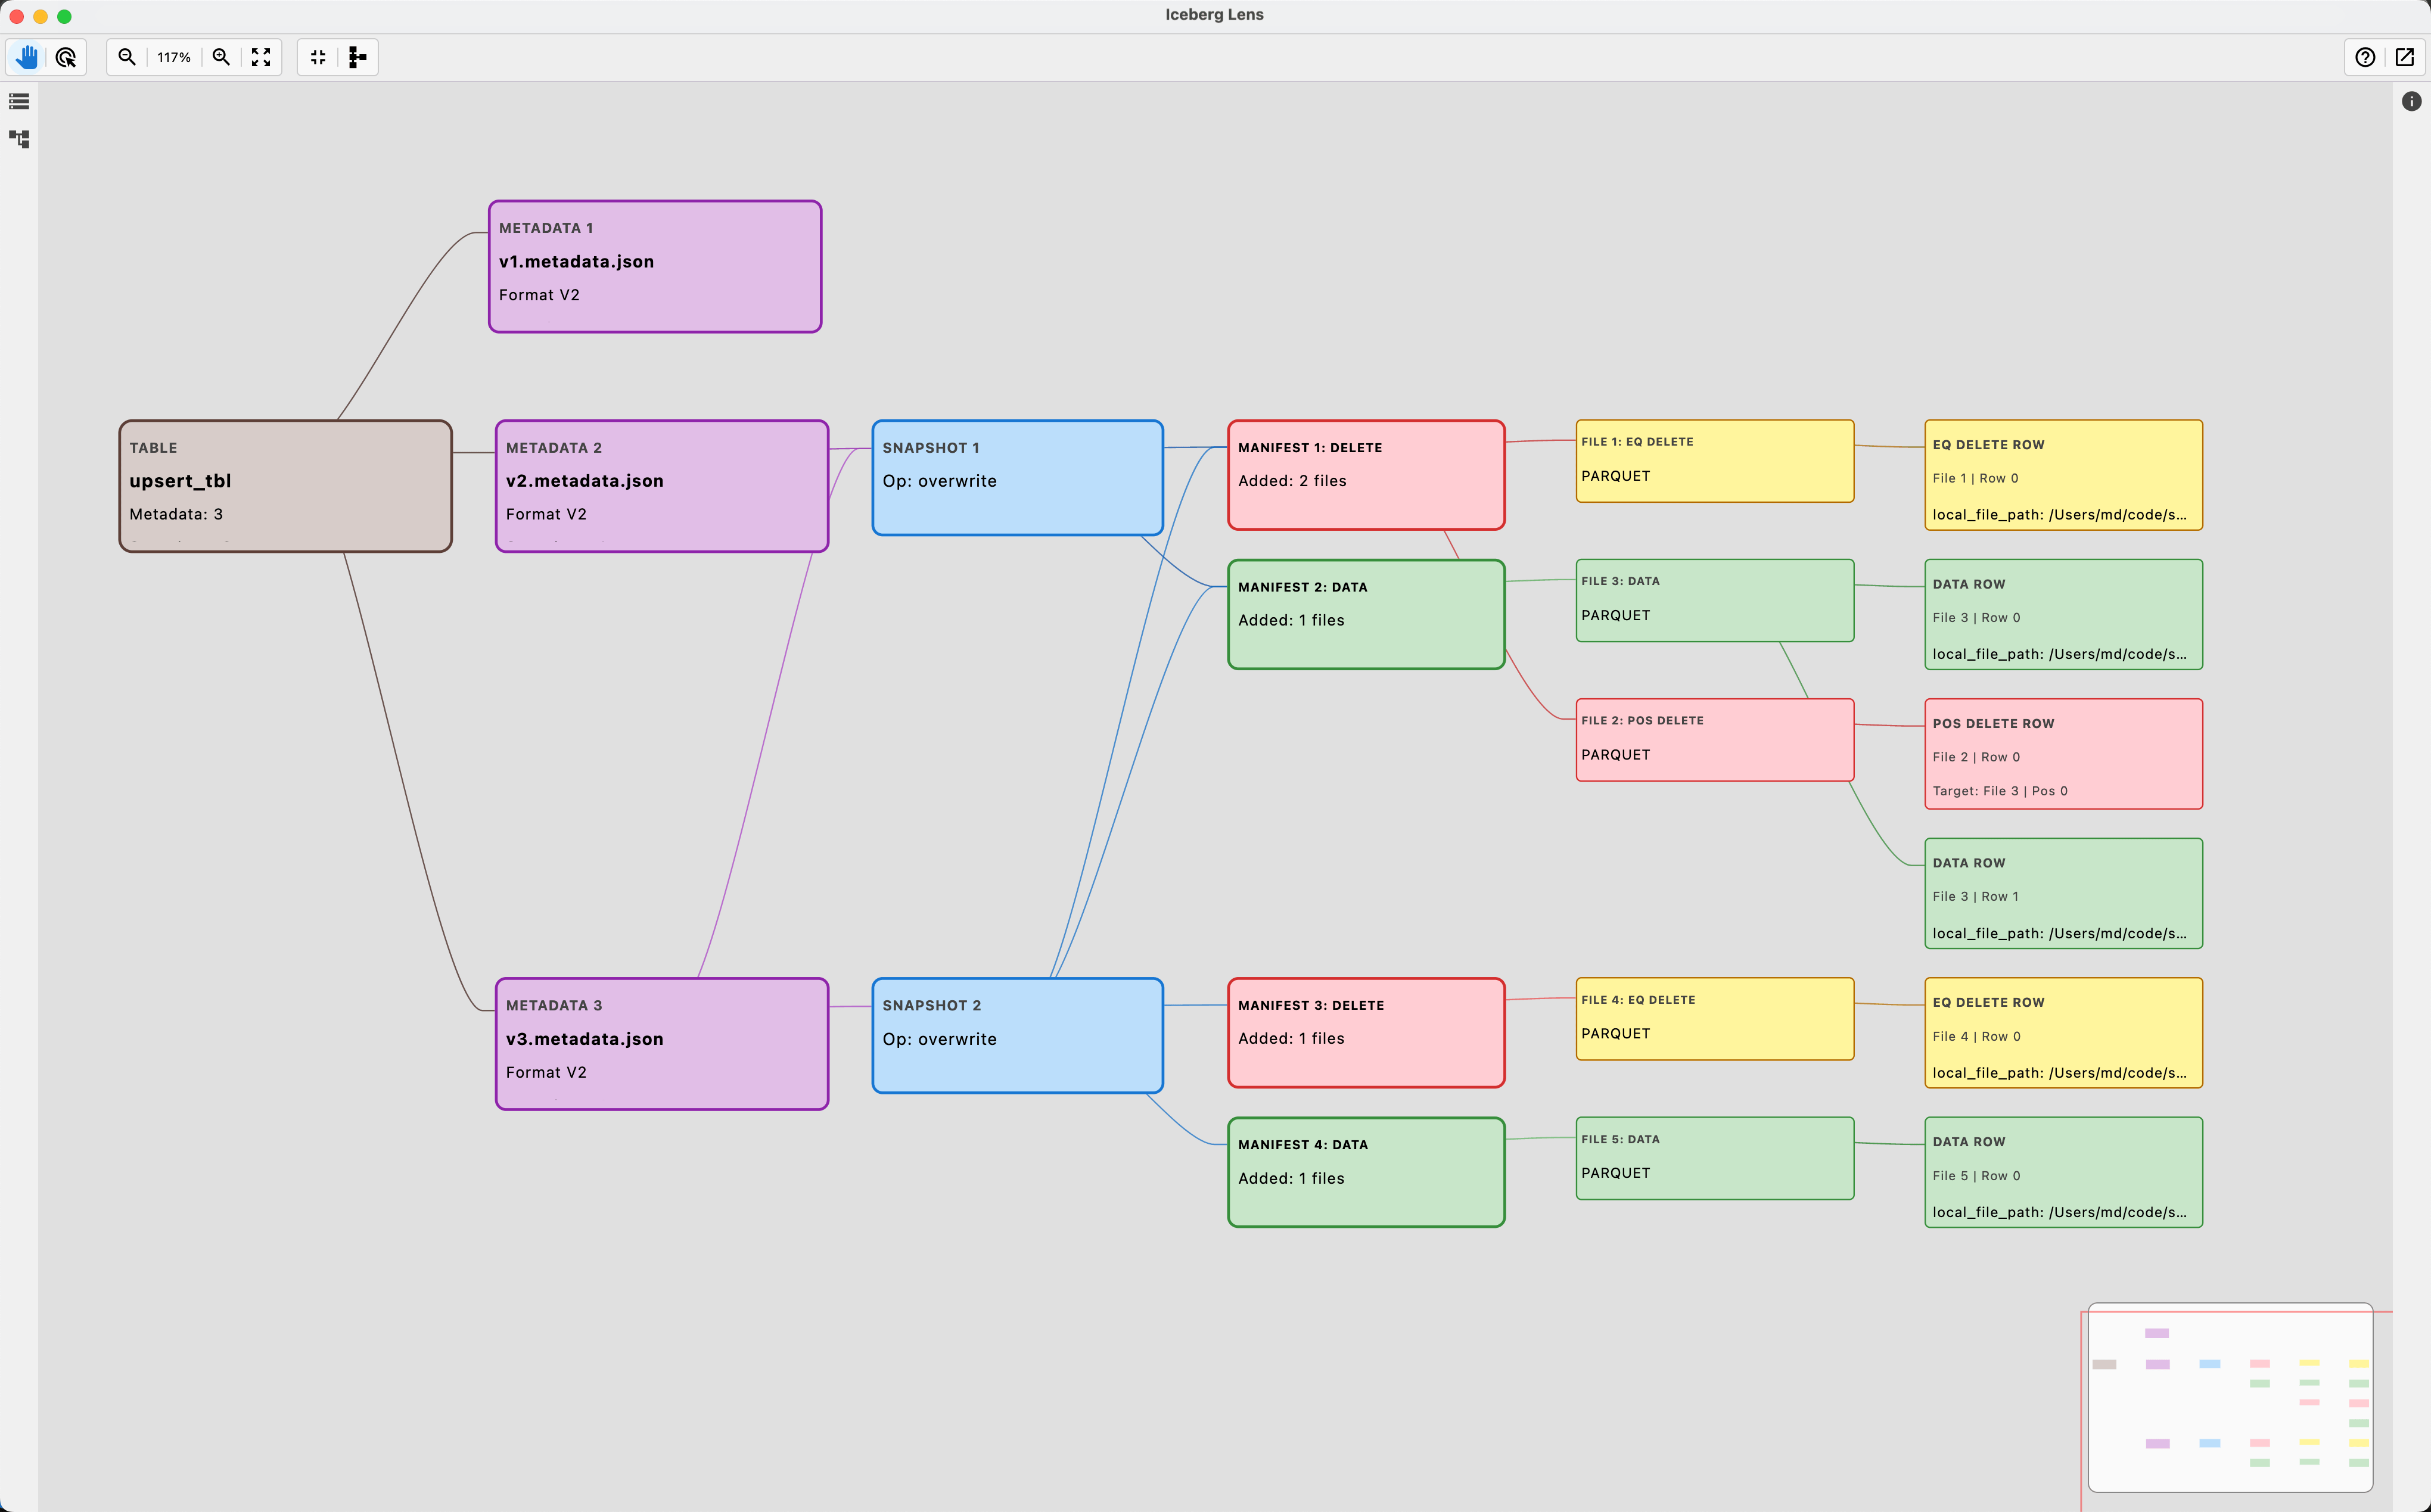Click the FILE 2: POS DELETE node
Viewport: 2431px width, 1512px height.
point(1714,740)
